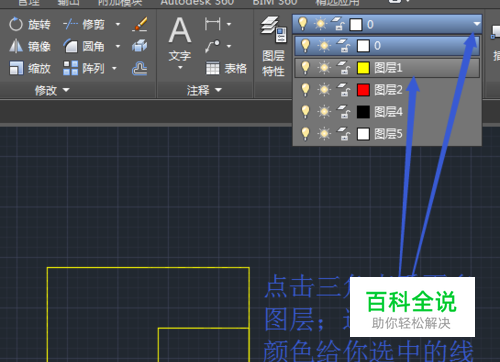Viewport: 500px width, 362px height.
Task: Click the Offset tool icon
Action: [x=140, y=68]
